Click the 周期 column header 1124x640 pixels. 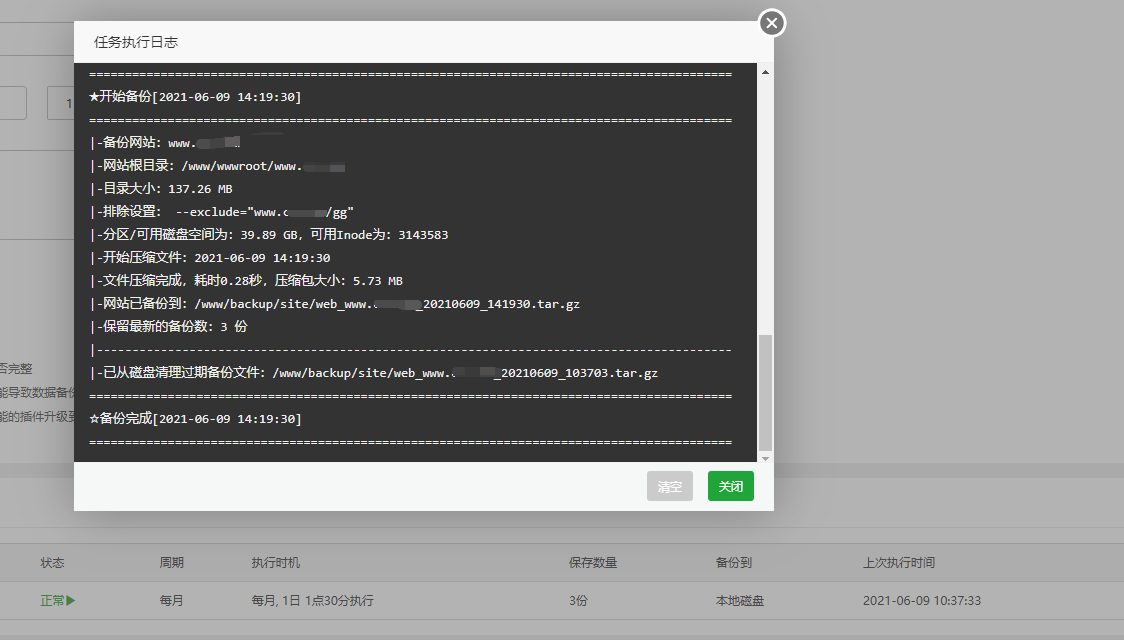click(x=171, y=563)
